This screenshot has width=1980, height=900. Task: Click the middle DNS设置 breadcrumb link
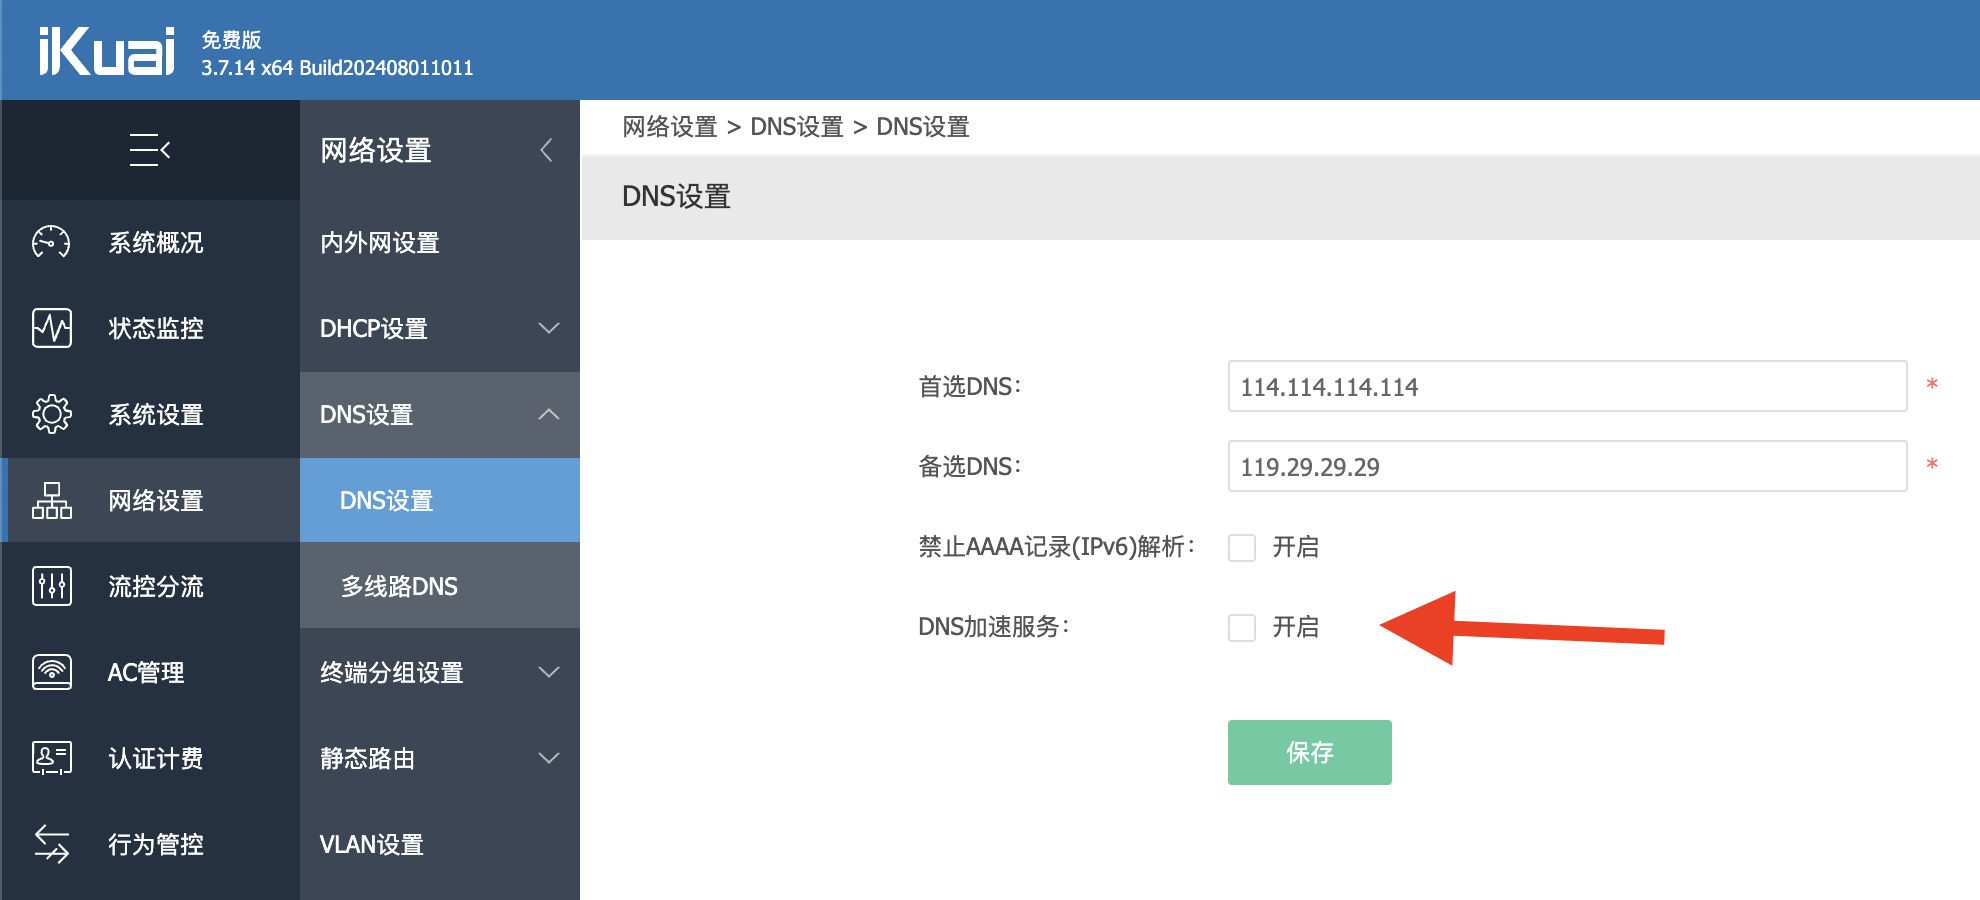[x=797, y=127]
